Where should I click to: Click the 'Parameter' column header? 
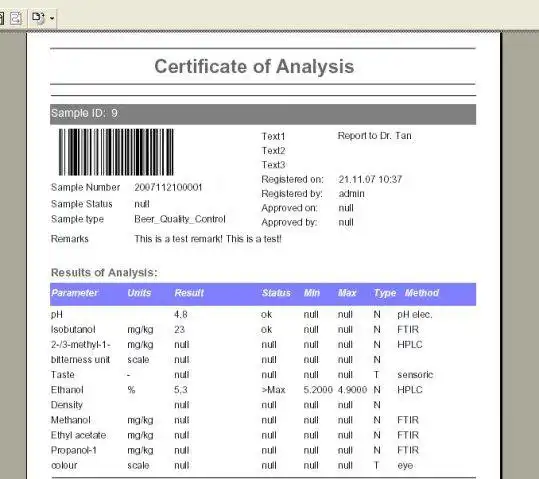point(75,293)
